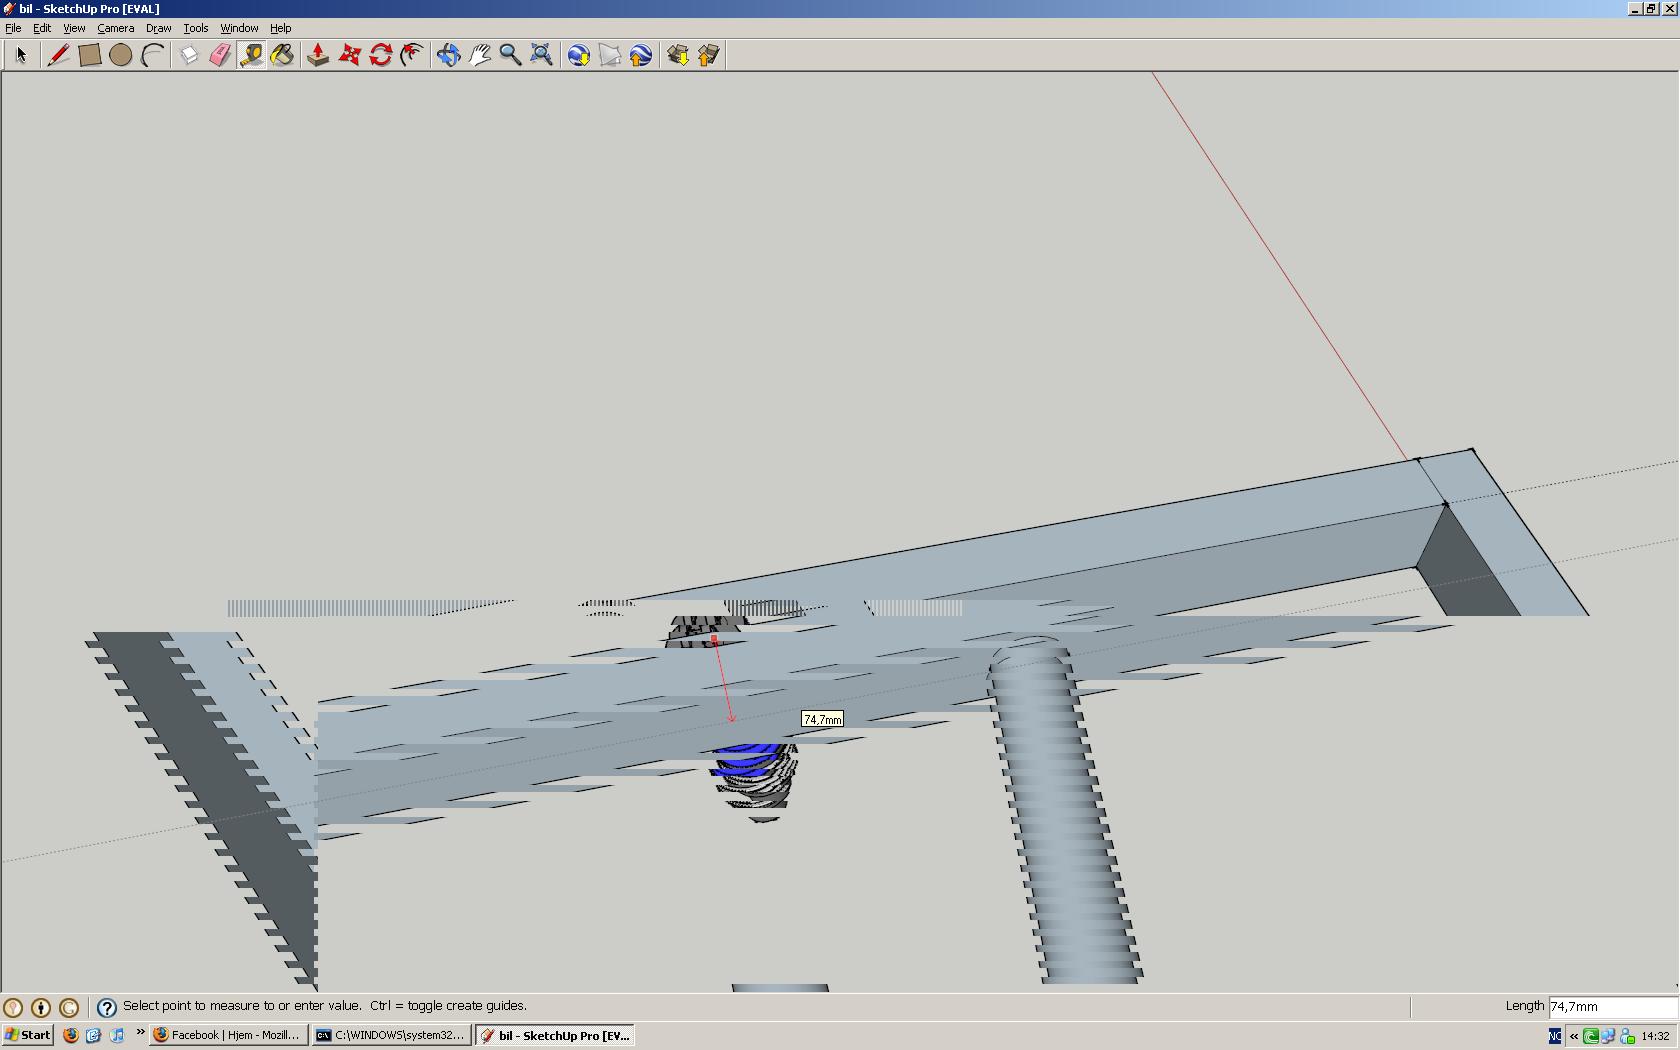Launch Firefox from quick launch
Image resolution: width=1680 pixels, height=1050 pixels.
[x=70, y=1035]
